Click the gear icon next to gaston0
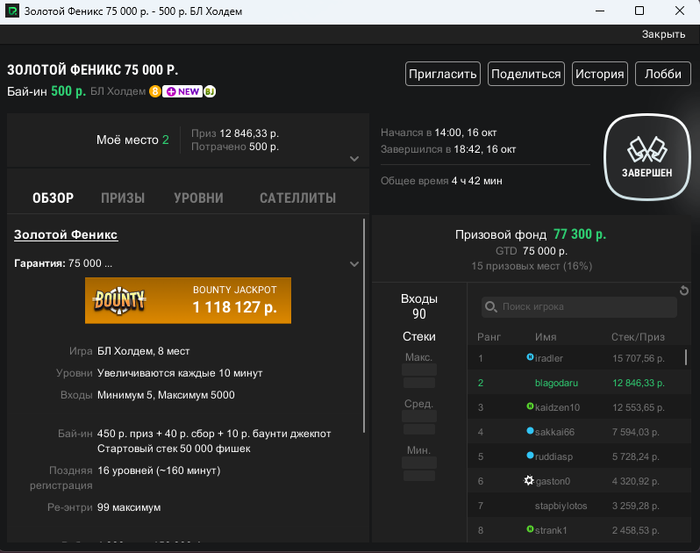 point(529,480)
